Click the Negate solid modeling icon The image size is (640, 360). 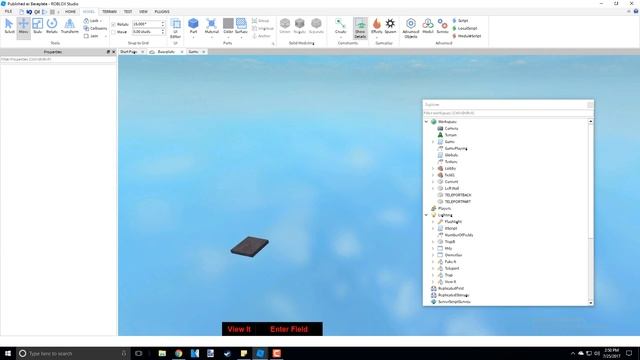coord(300,26)
